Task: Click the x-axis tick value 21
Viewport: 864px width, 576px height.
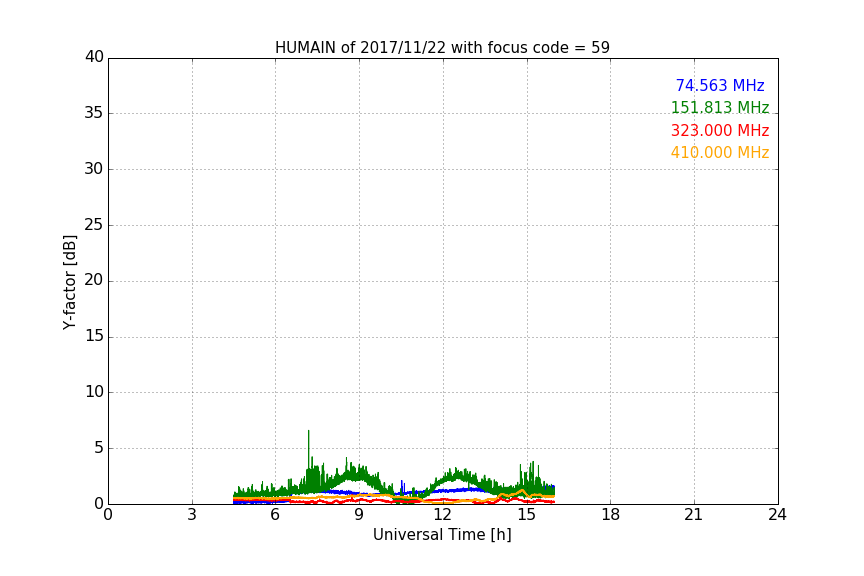Action: (x=694, y=515)
